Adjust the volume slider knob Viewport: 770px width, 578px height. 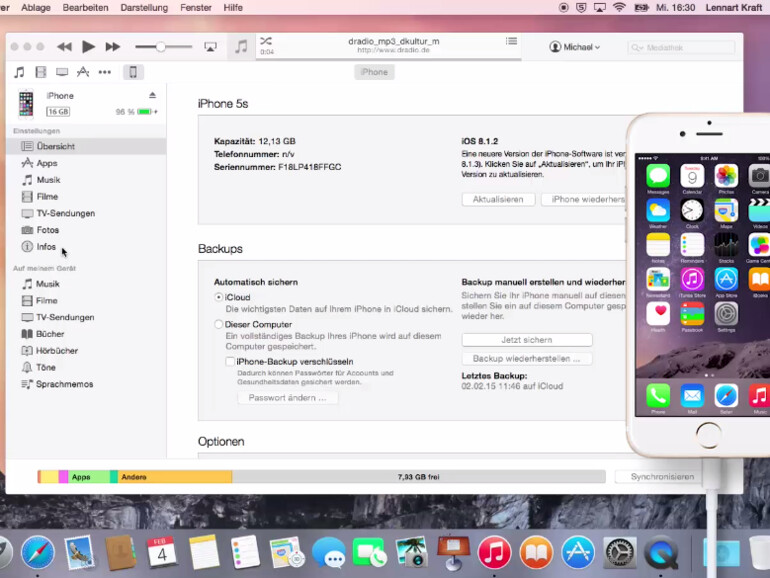tap(161, 47)
